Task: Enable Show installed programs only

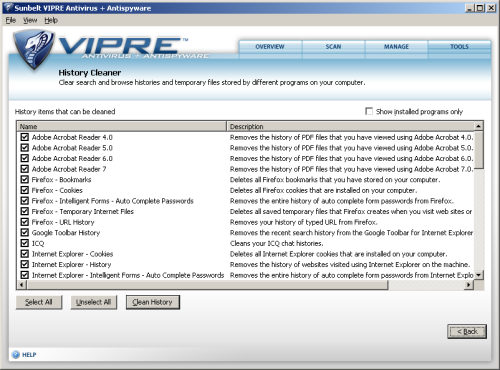Action: 369,111
